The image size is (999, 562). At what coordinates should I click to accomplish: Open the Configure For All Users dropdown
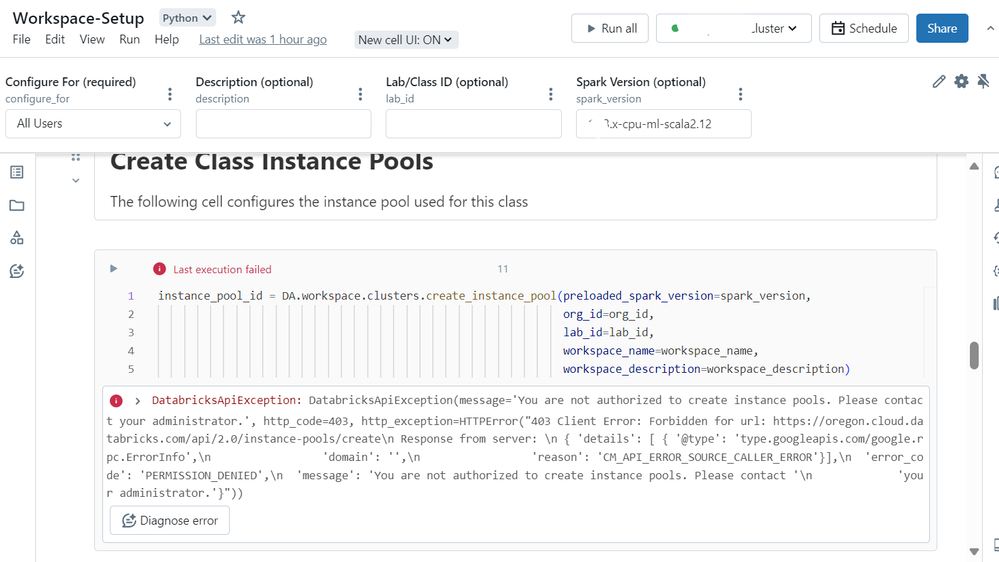click(93, 124)
